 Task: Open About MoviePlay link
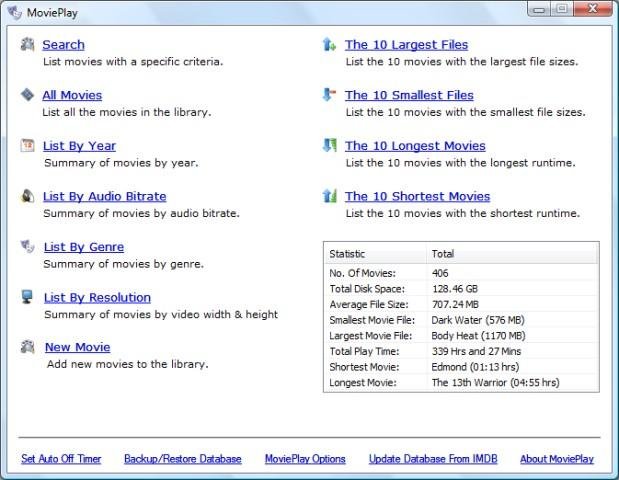(557, 459)
